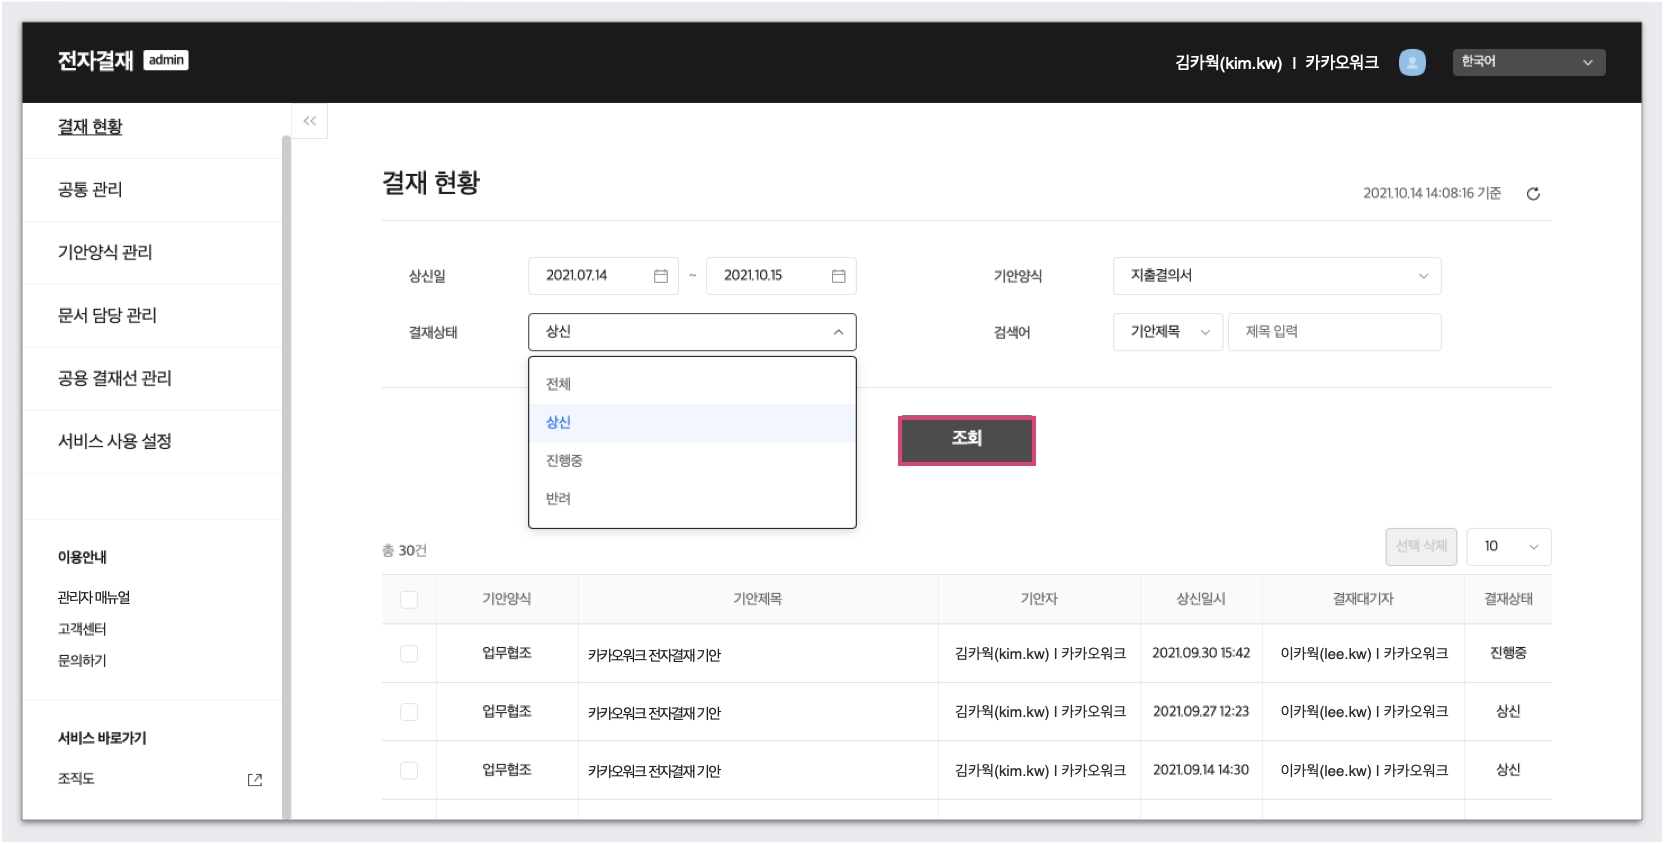Open the 기안제목 search type dropdown
The height and width of the screenshot is (844, 1664).
click(1167, 332)
